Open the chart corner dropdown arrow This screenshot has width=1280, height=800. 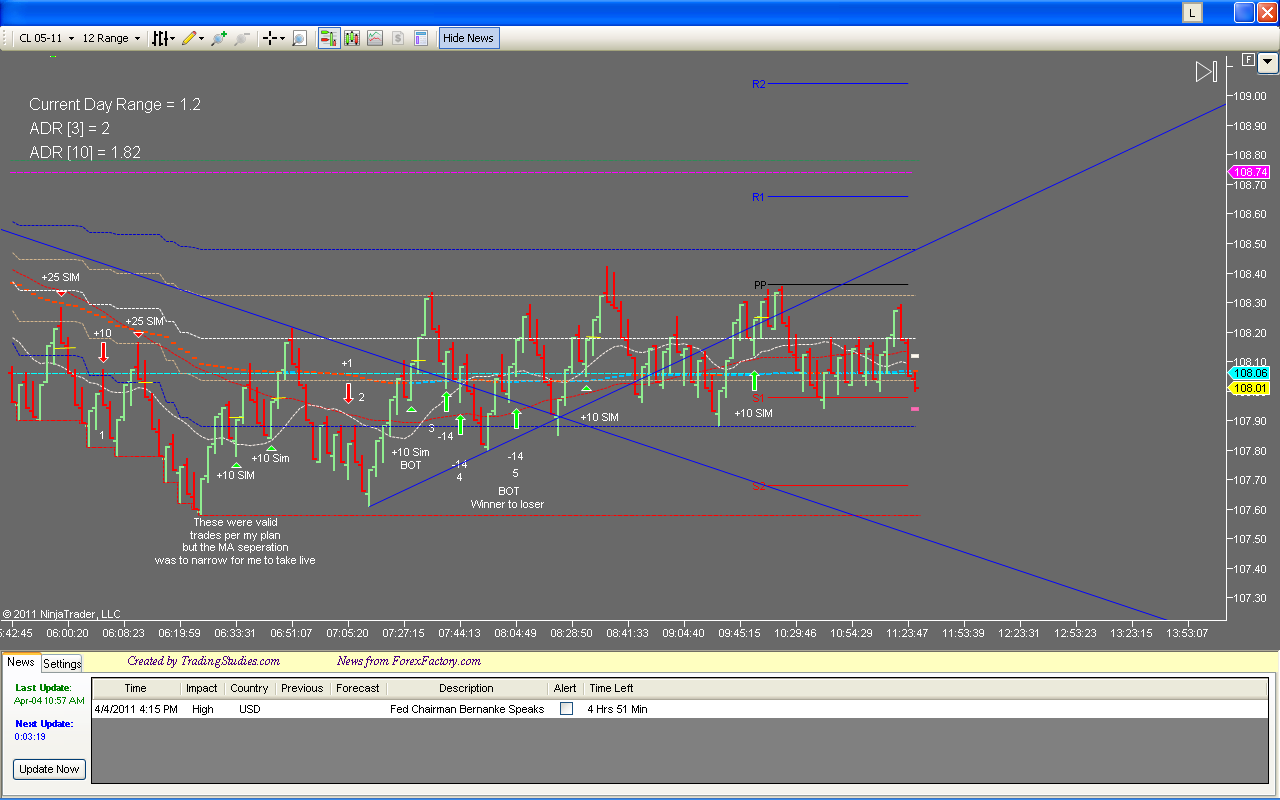click(x=1268, y=62)
